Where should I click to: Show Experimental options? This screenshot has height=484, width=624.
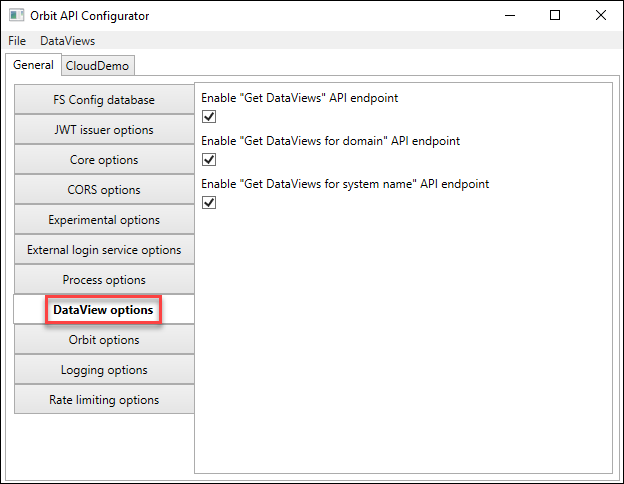tap(104, 220)
